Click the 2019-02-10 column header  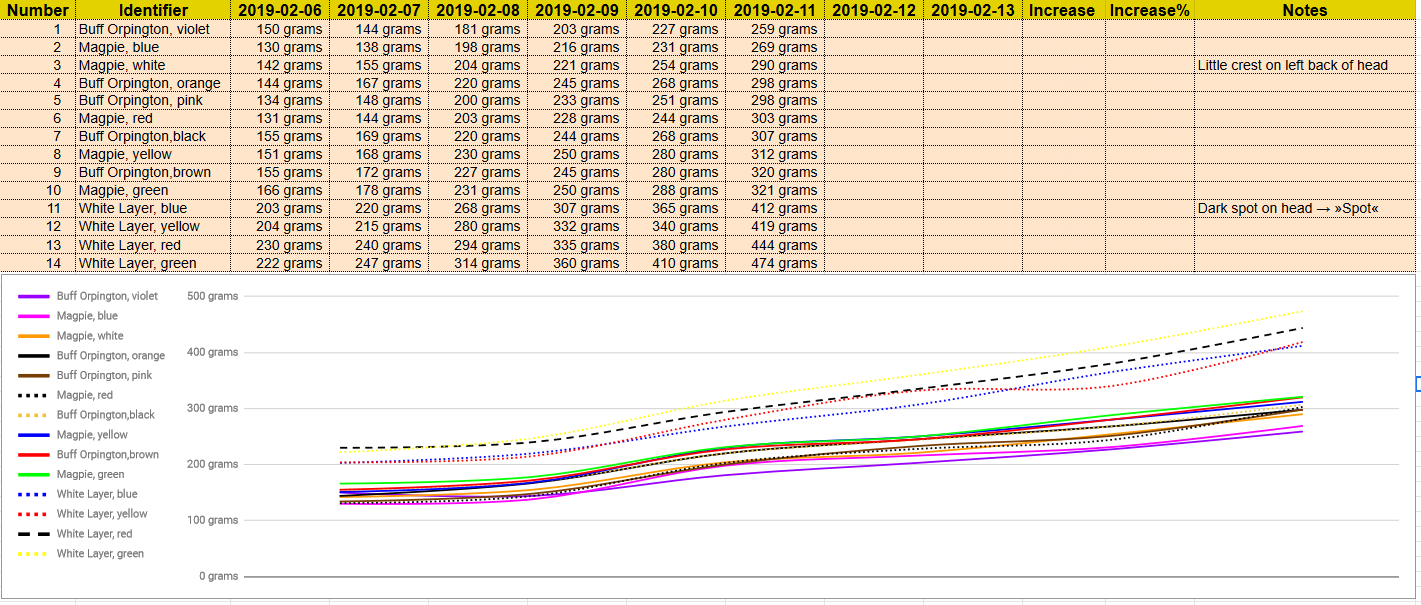pos(675,10)
